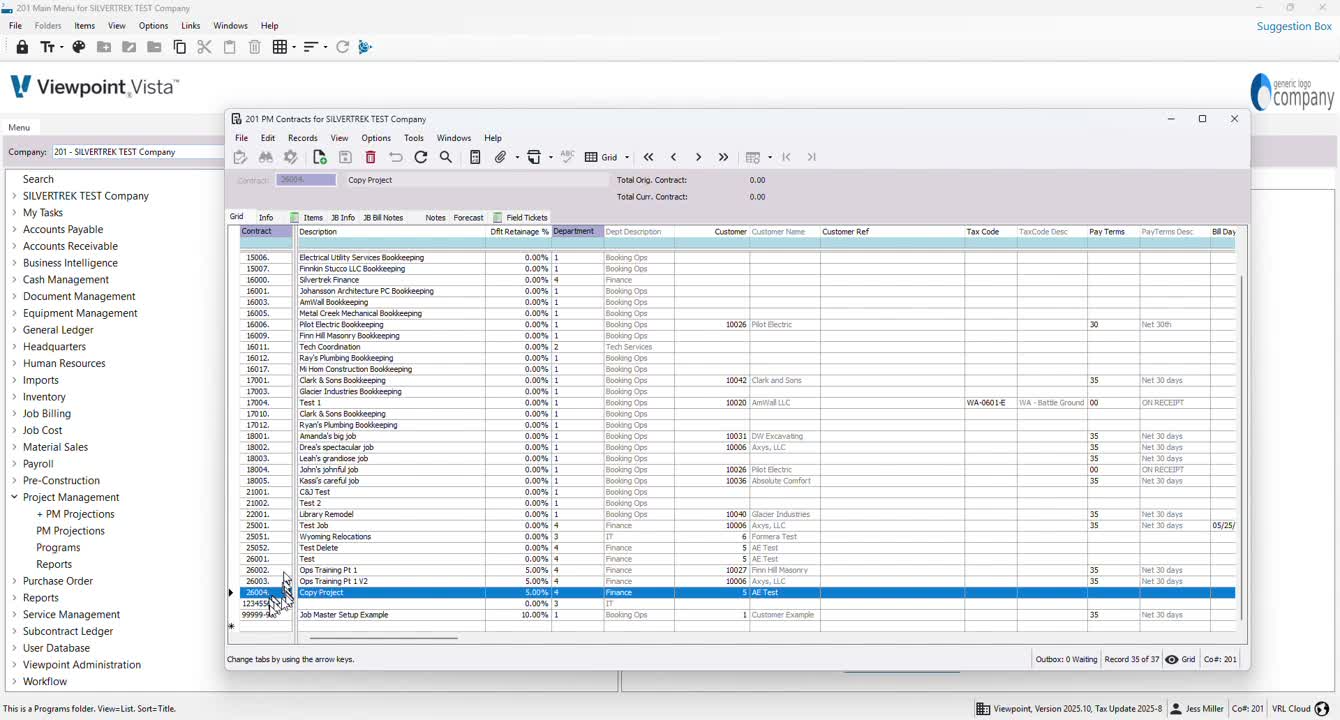Image resolution: width=1340 pixels, height=720 pixels.
Task: Expand the Viewpoint Administration tree node
Action: coord(14,665)
